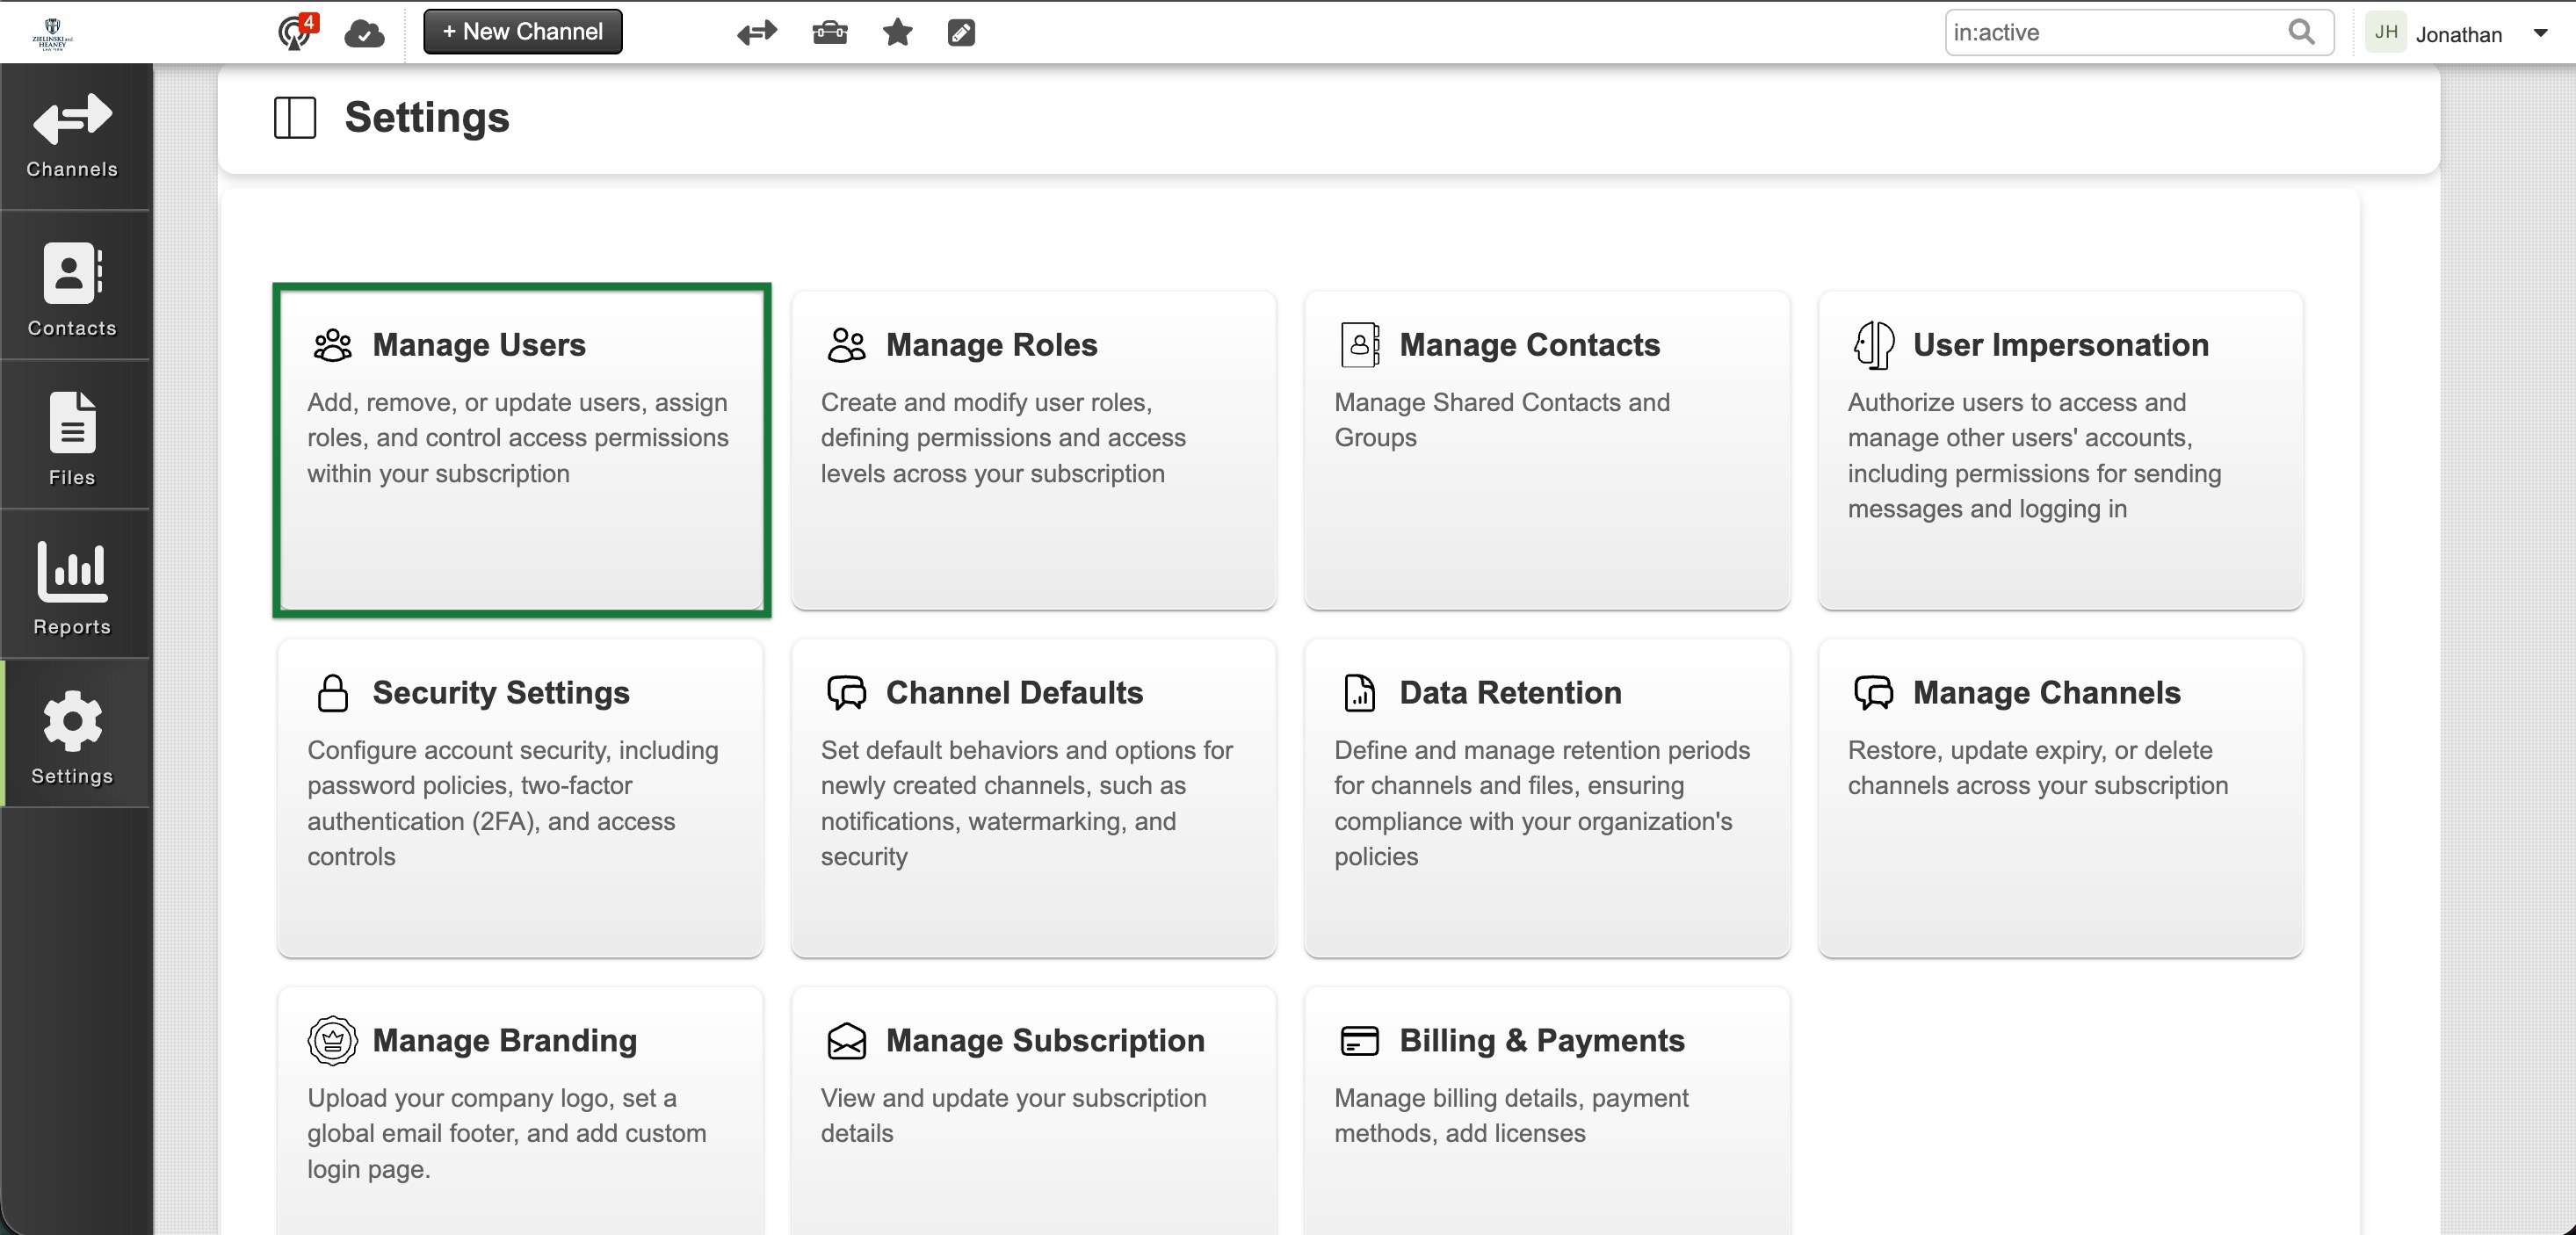Click the Jonathan username text
This screenshot has width=2576, height=1235.
click(x=2458, y=34)
